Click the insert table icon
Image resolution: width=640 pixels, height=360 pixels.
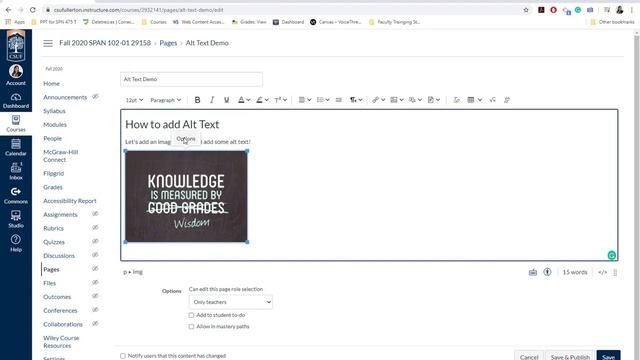coord(471,100)
